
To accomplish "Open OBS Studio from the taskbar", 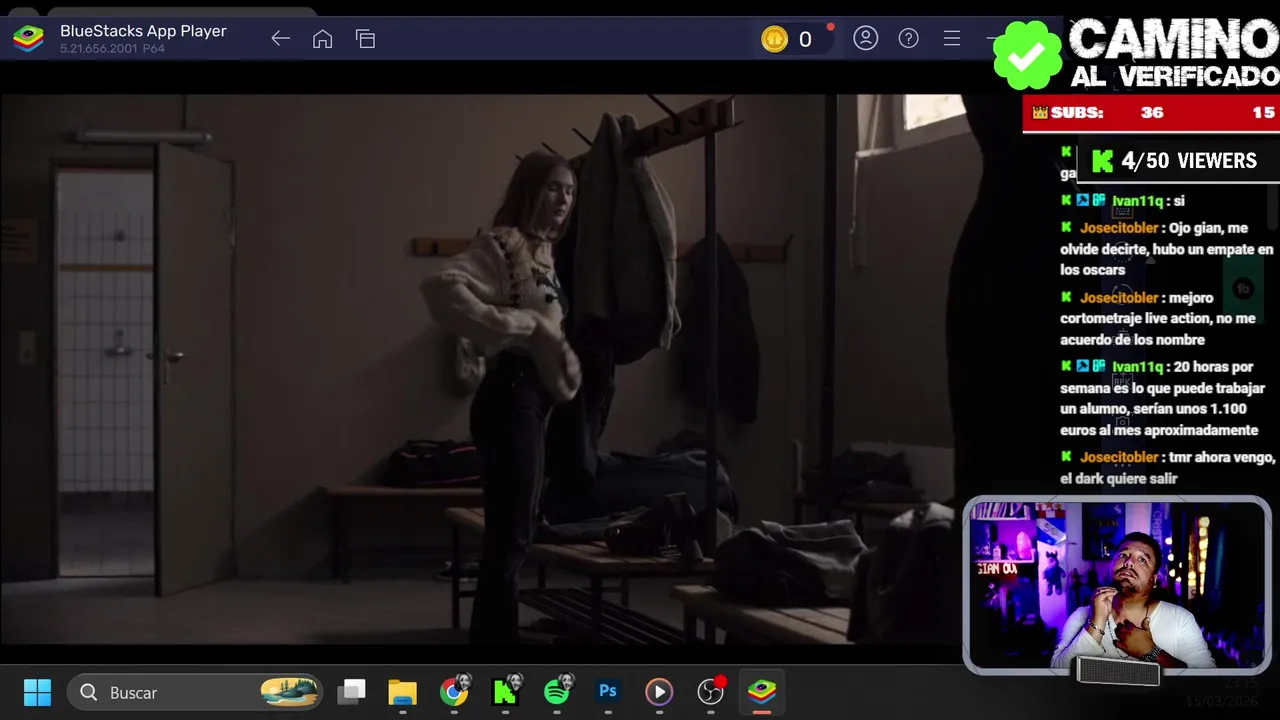I will point(711,691).
